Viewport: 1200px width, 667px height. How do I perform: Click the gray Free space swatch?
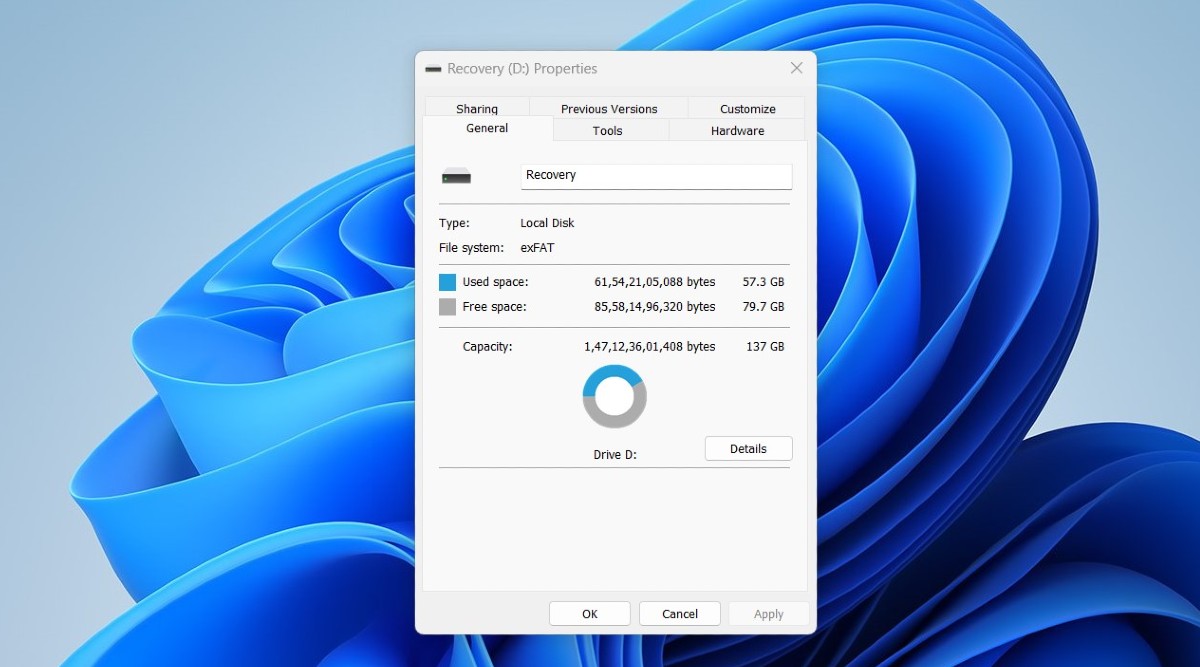point(446,307)
